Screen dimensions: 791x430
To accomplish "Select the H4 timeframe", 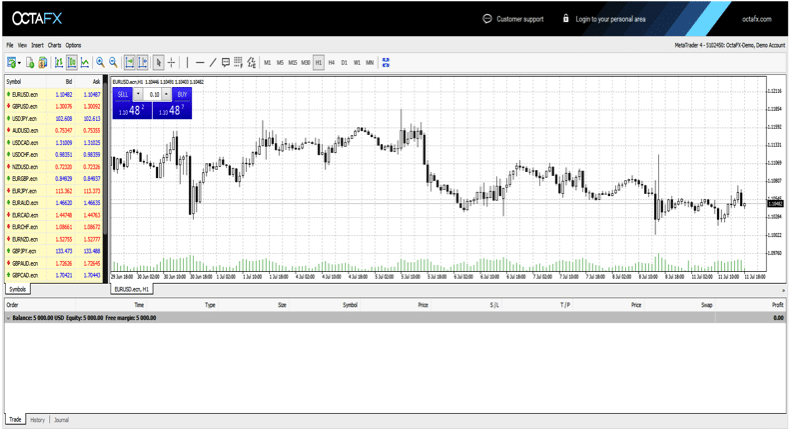I will pos(331,63).
